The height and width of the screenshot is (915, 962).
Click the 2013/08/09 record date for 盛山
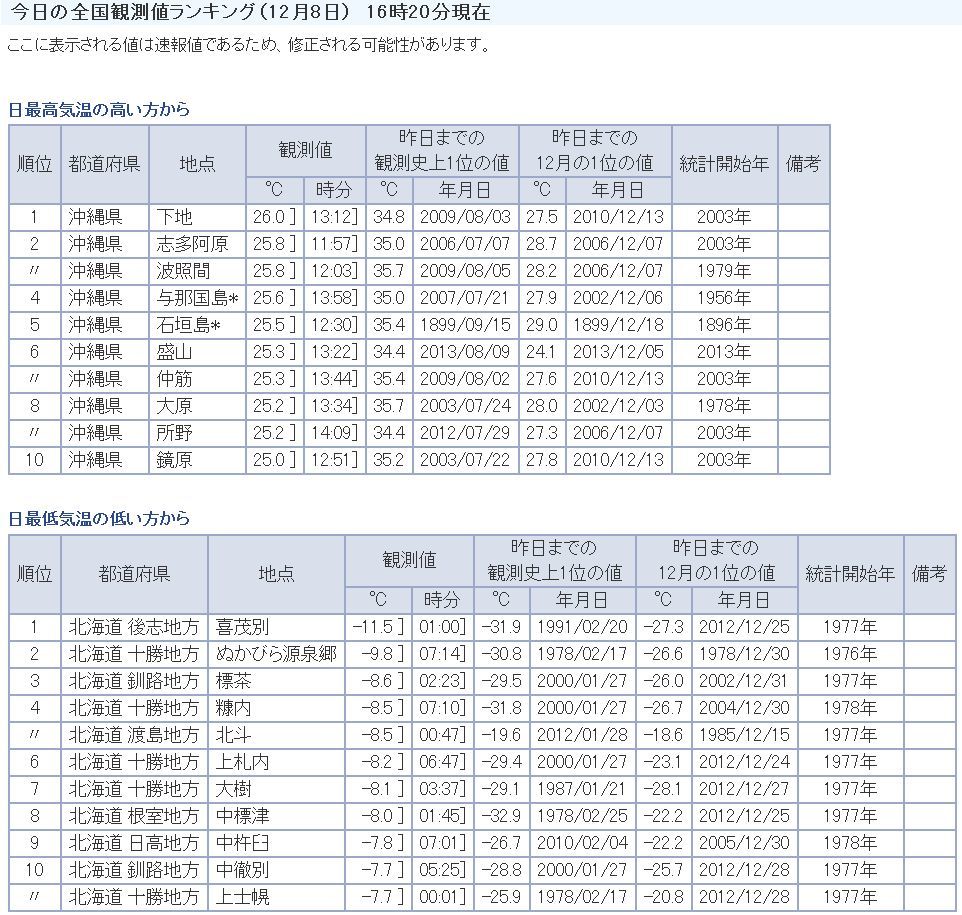pos(465,352)
